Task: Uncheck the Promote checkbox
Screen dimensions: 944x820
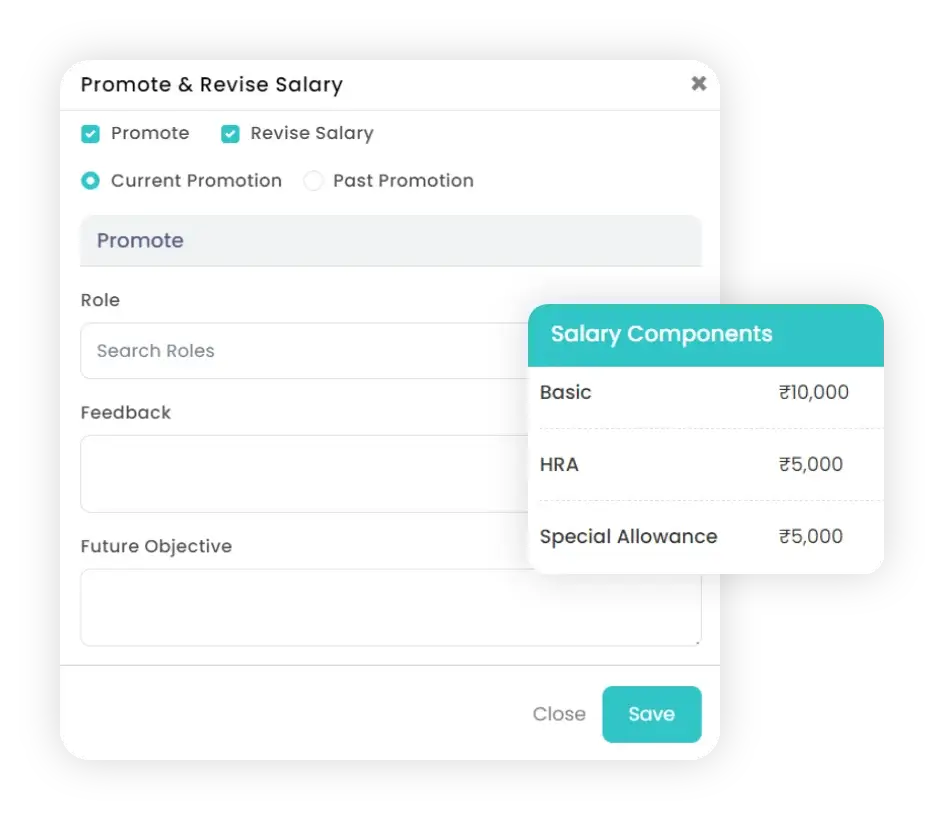Action: coord(91,134)
